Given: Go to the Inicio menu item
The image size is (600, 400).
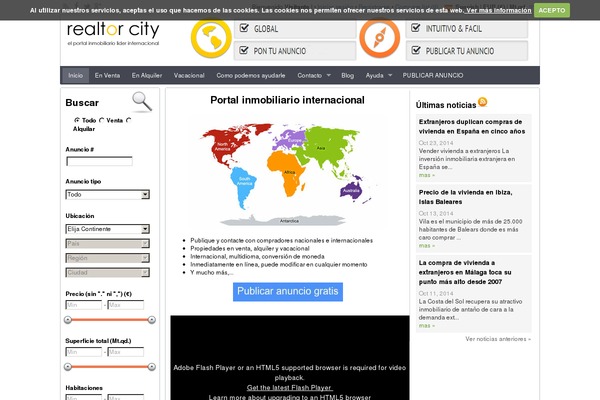Looking at the screenshot, I should pos(75,75).
